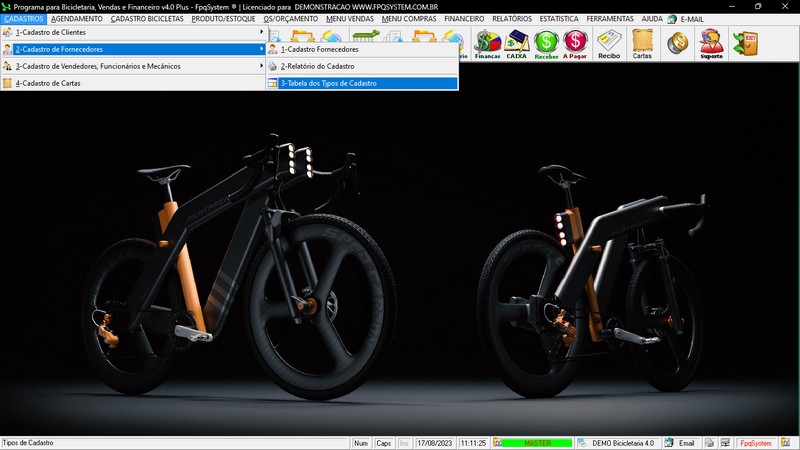Open the FERRAMENTAS menu
The image size is (800, 450).
coord(610,19)
